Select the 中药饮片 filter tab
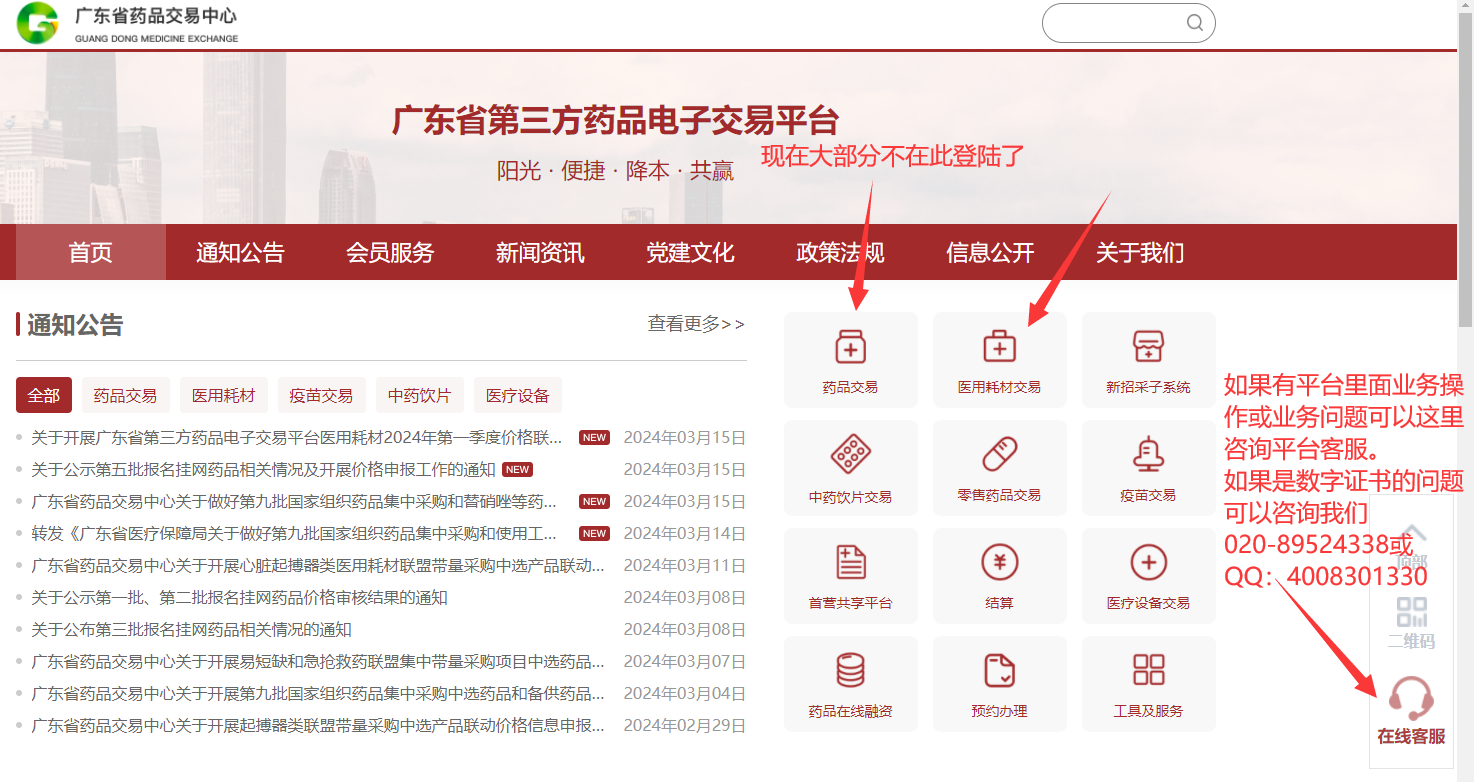Viewport: 1474px width, 782px height. tap(419, 396)
